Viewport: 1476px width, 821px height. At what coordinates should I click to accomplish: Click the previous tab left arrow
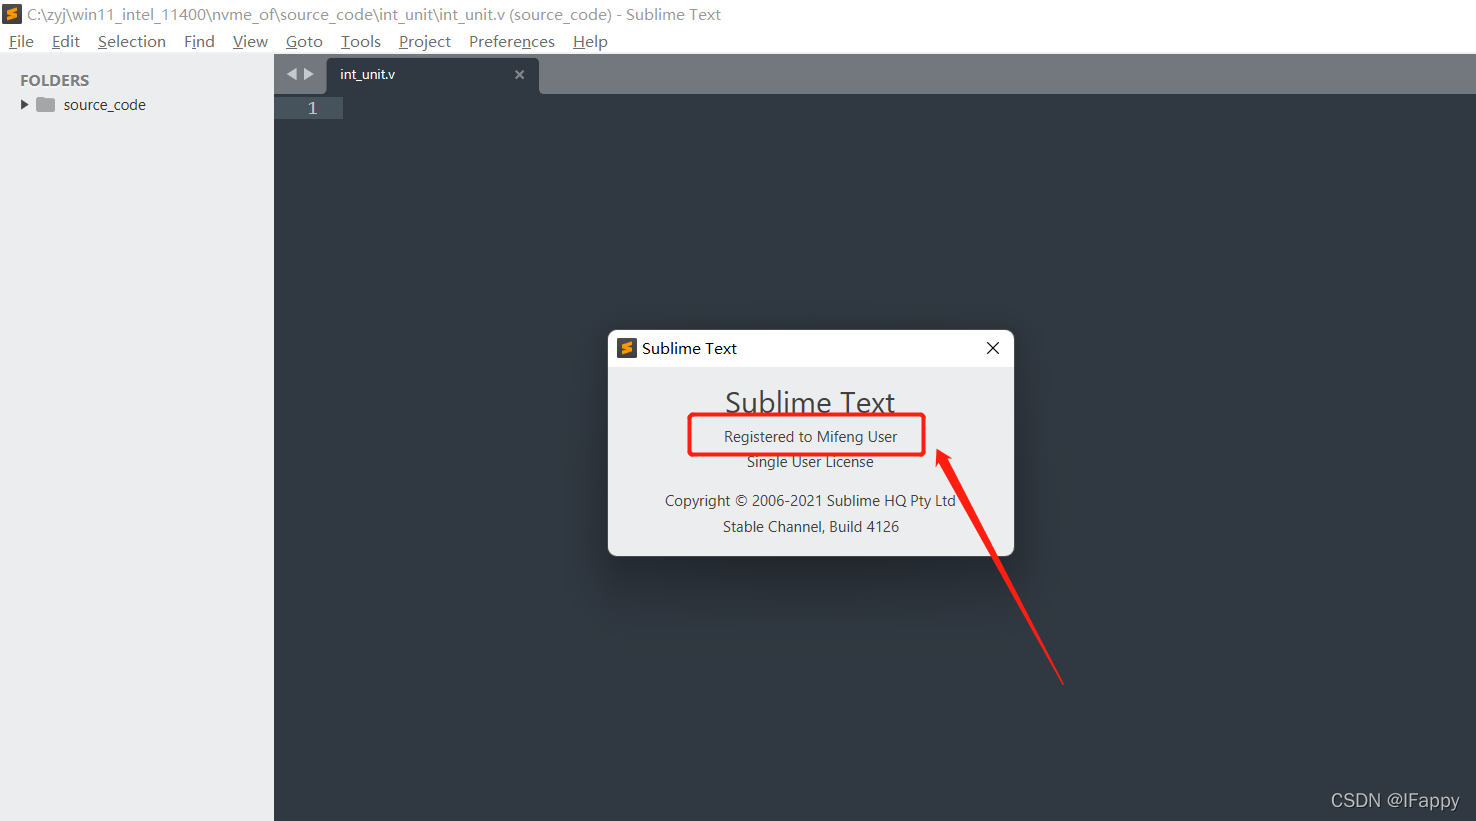292,74
